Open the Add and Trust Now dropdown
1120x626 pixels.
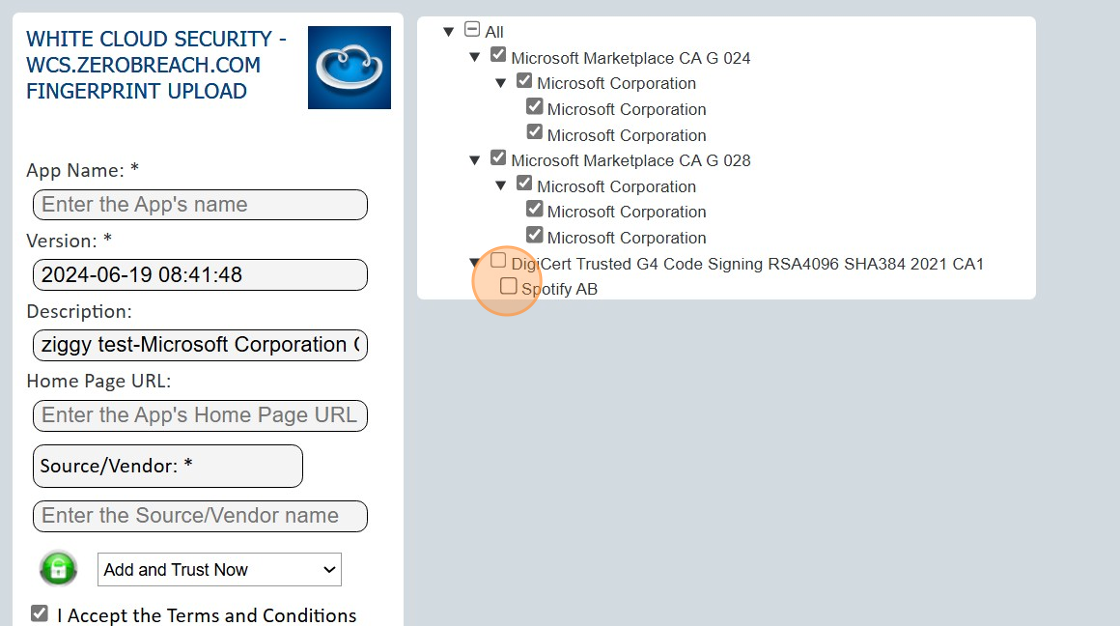(x=219, y=569)
